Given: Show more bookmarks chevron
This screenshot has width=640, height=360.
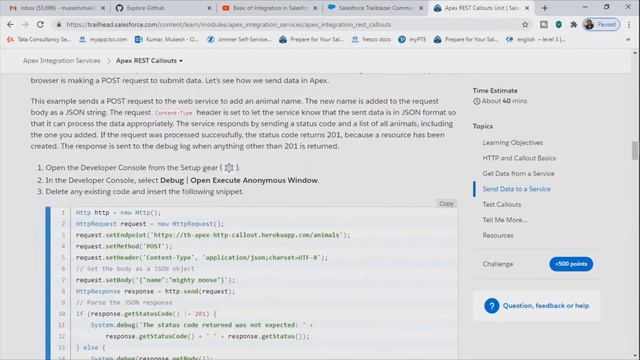Looking at the screenshot, I should 628,40.
